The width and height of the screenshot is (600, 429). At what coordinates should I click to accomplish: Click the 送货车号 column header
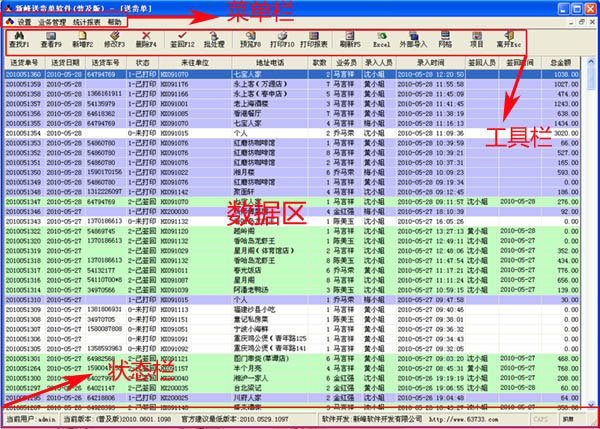tap(106, 62)
